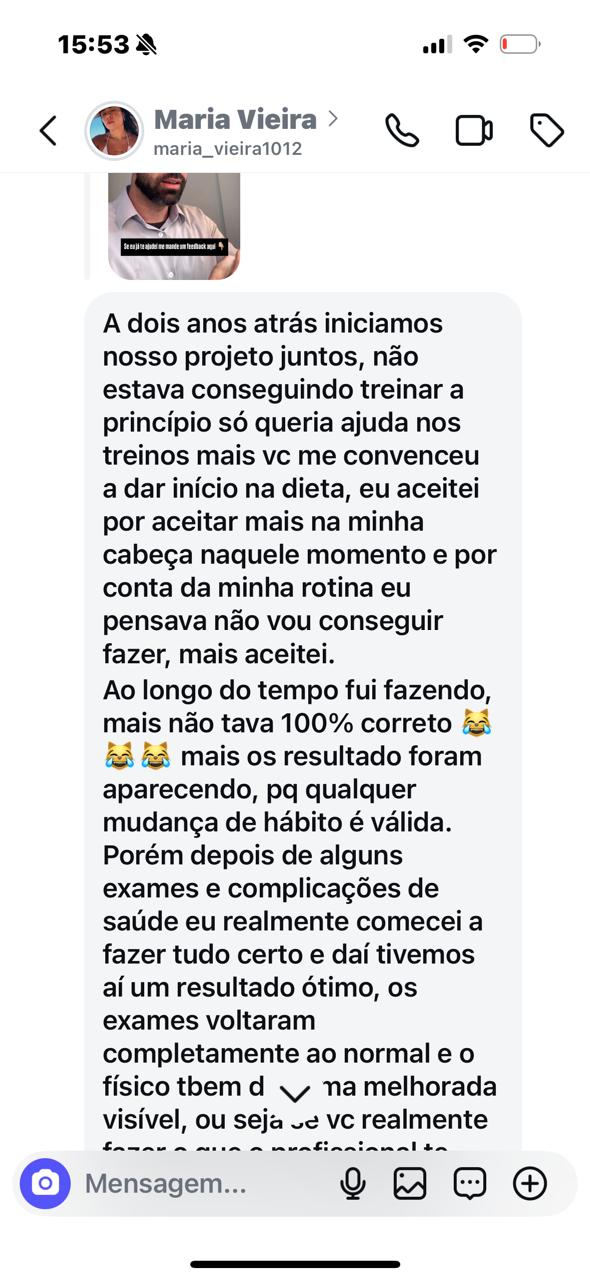Start a video call with Maria Vieira

tap(474, 131)
